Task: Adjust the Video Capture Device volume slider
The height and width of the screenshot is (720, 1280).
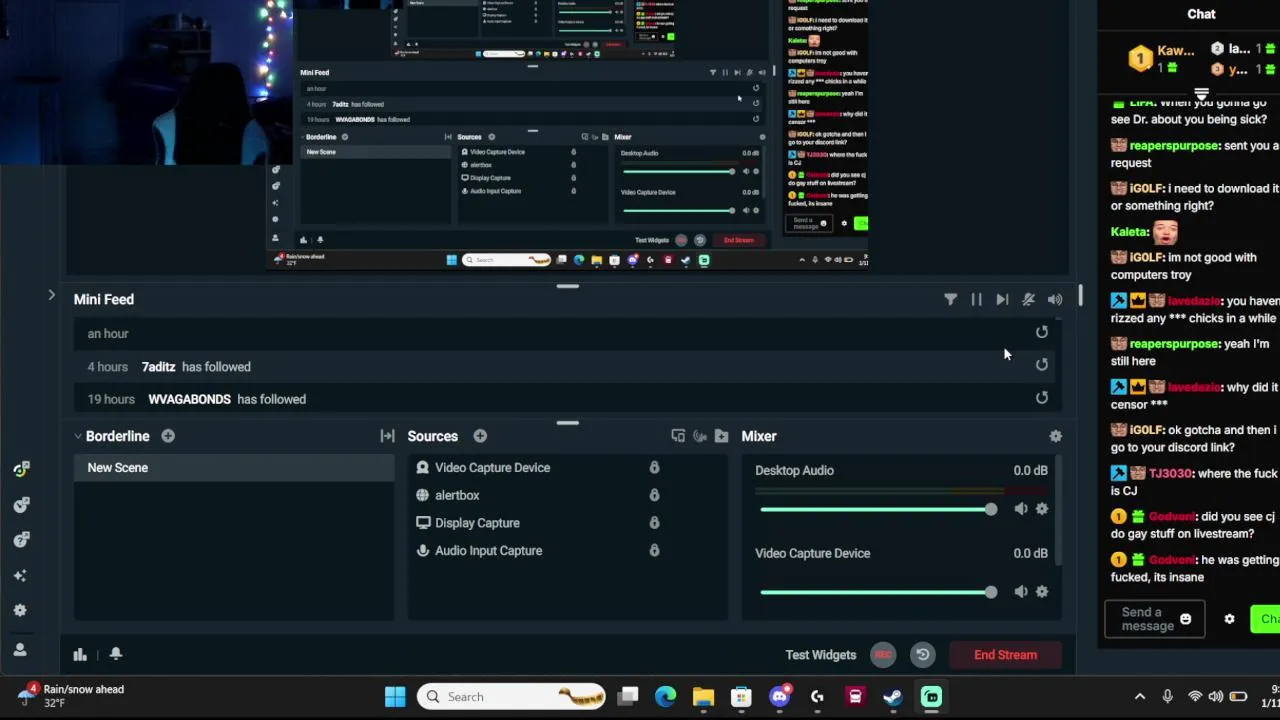Action: 878,592
